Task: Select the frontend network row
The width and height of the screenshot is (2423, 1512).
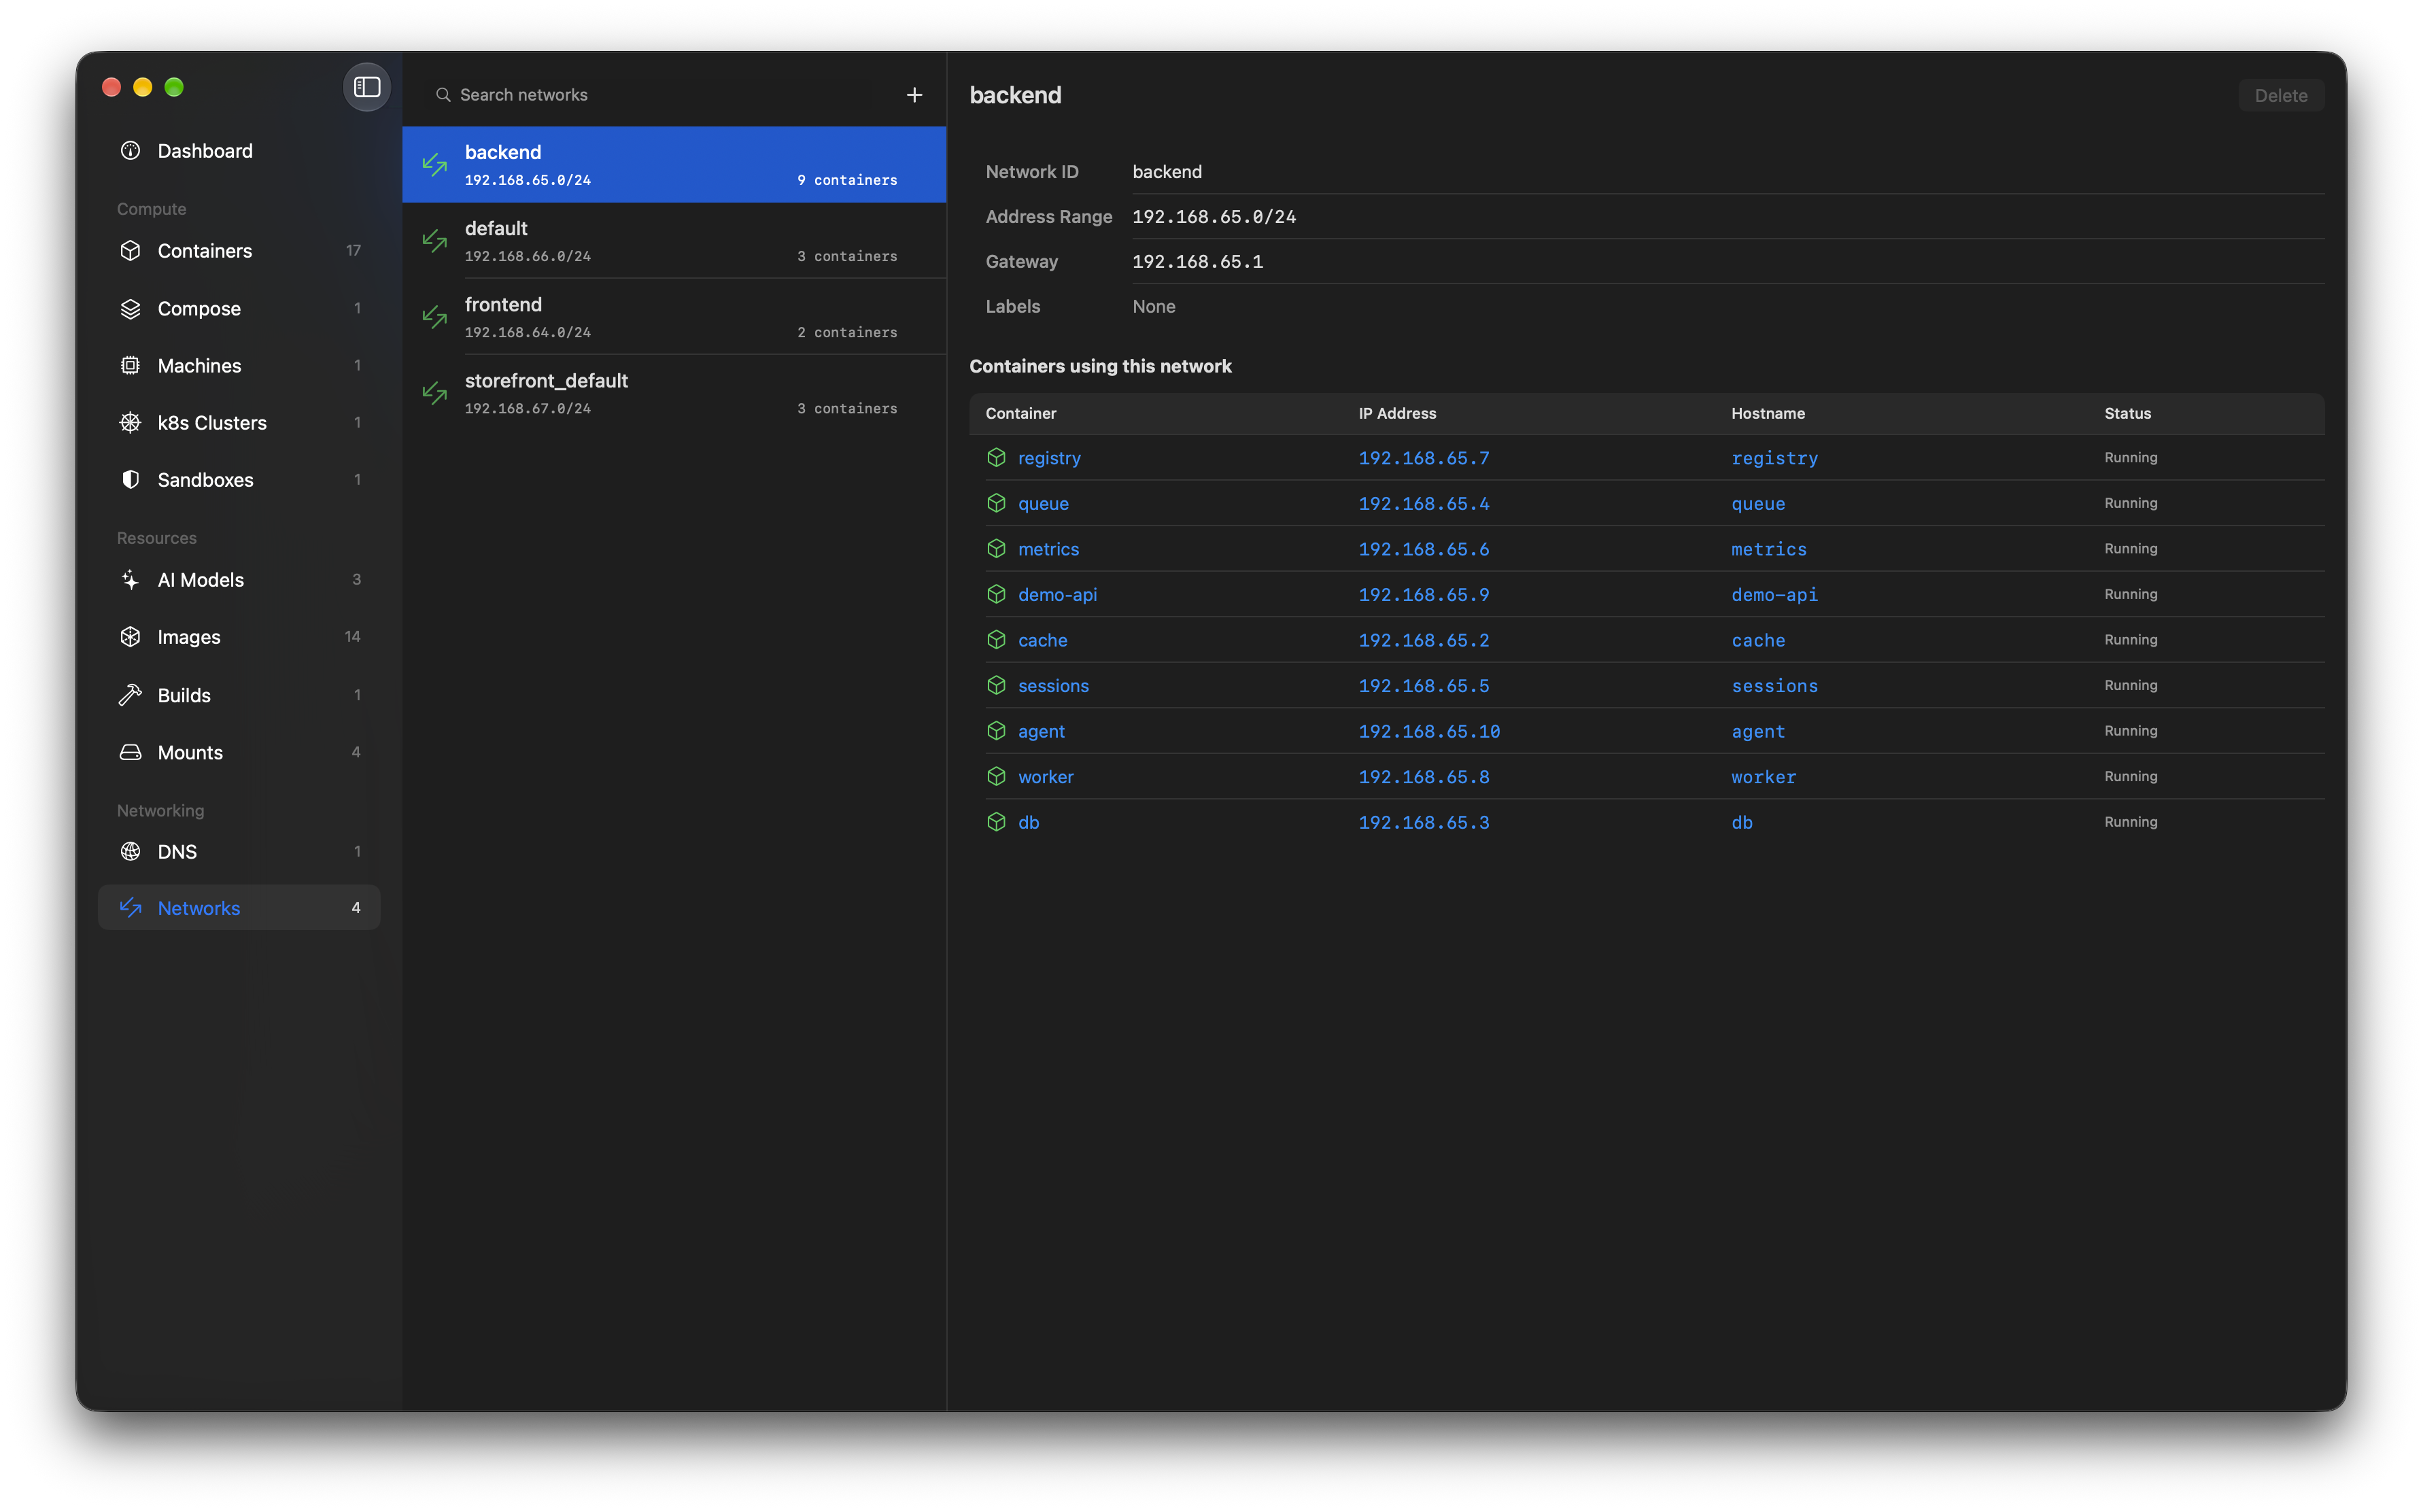Action: [674, 317]
